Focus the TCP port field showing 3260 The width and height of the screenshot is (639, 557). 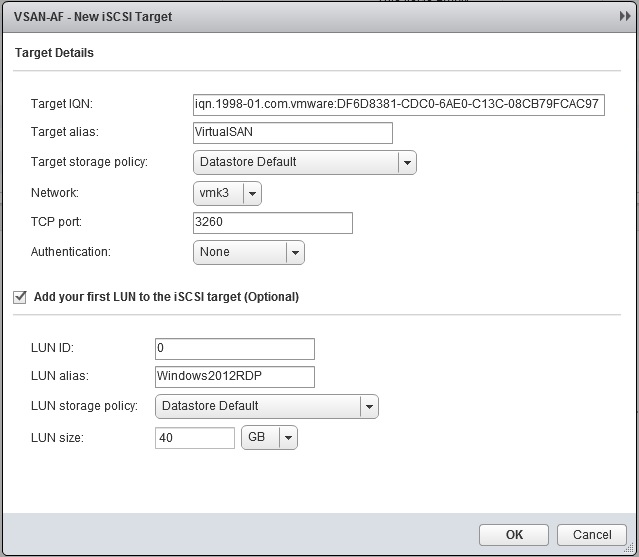click(x=272, y=222)
